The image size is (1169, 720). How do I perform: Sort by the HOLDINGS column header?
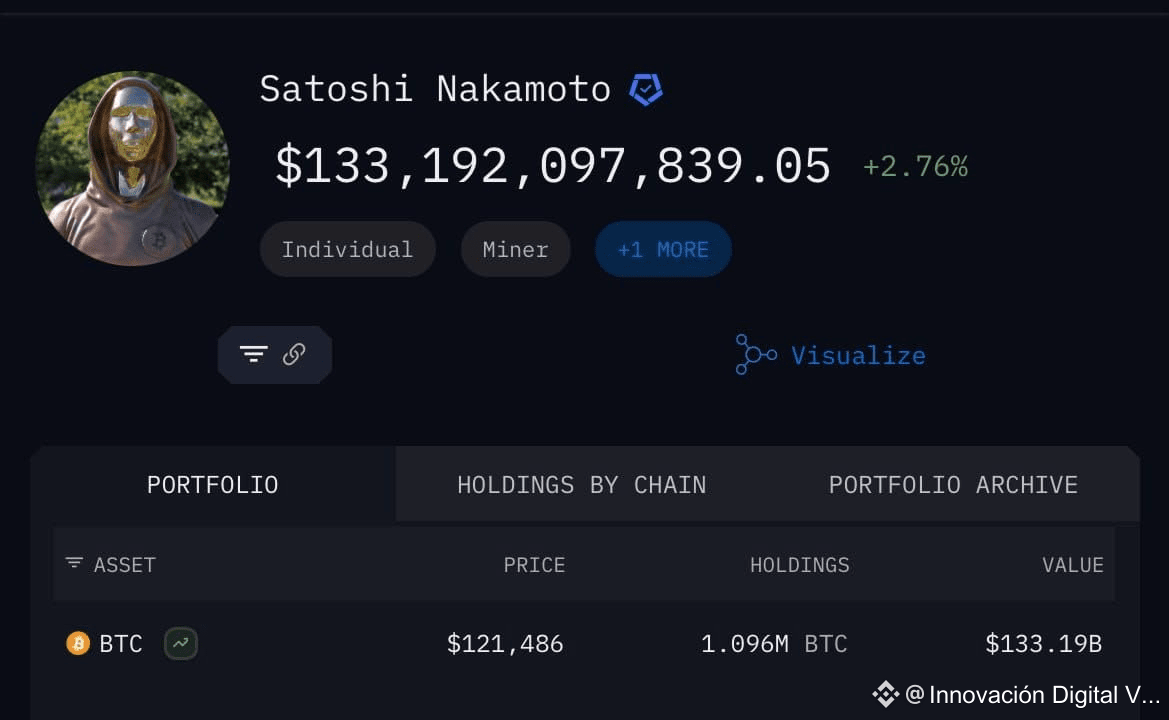[800, 565]
